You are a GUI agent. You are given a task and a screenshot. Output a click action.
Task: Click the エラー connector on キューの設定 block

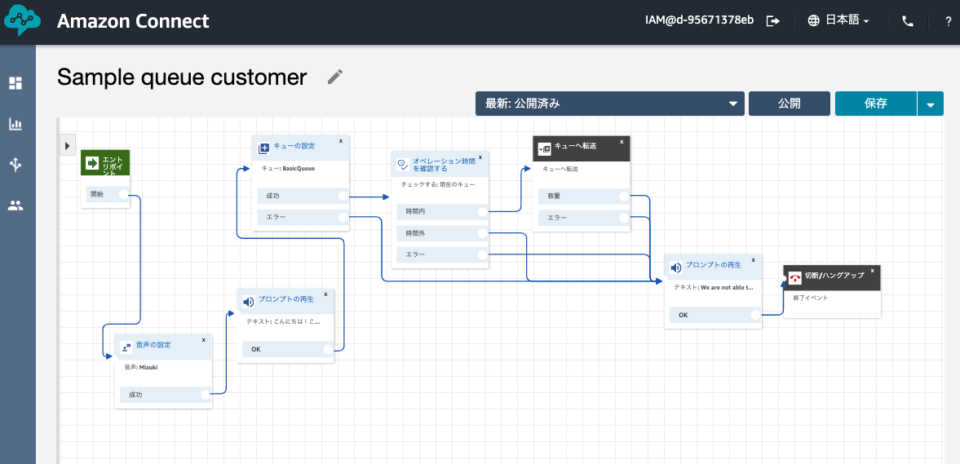[343, 217]
